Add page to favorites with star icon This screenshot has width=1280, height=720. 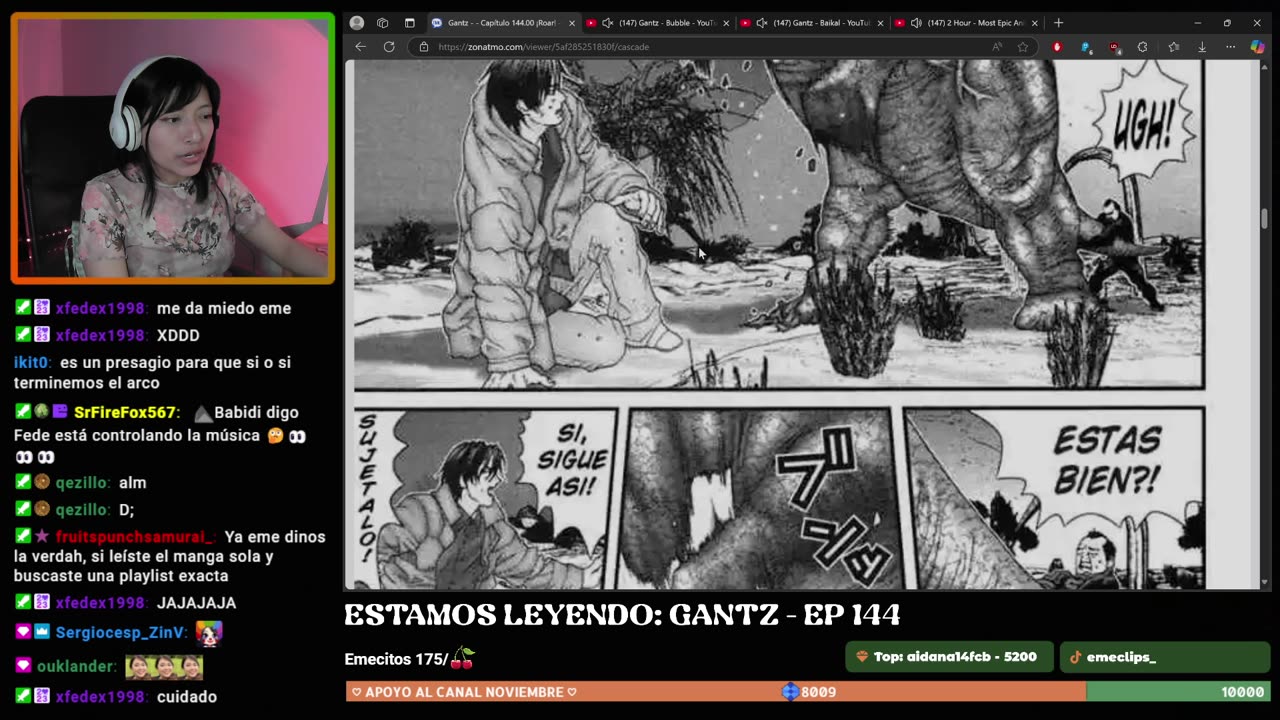[x=1022, y=47]
